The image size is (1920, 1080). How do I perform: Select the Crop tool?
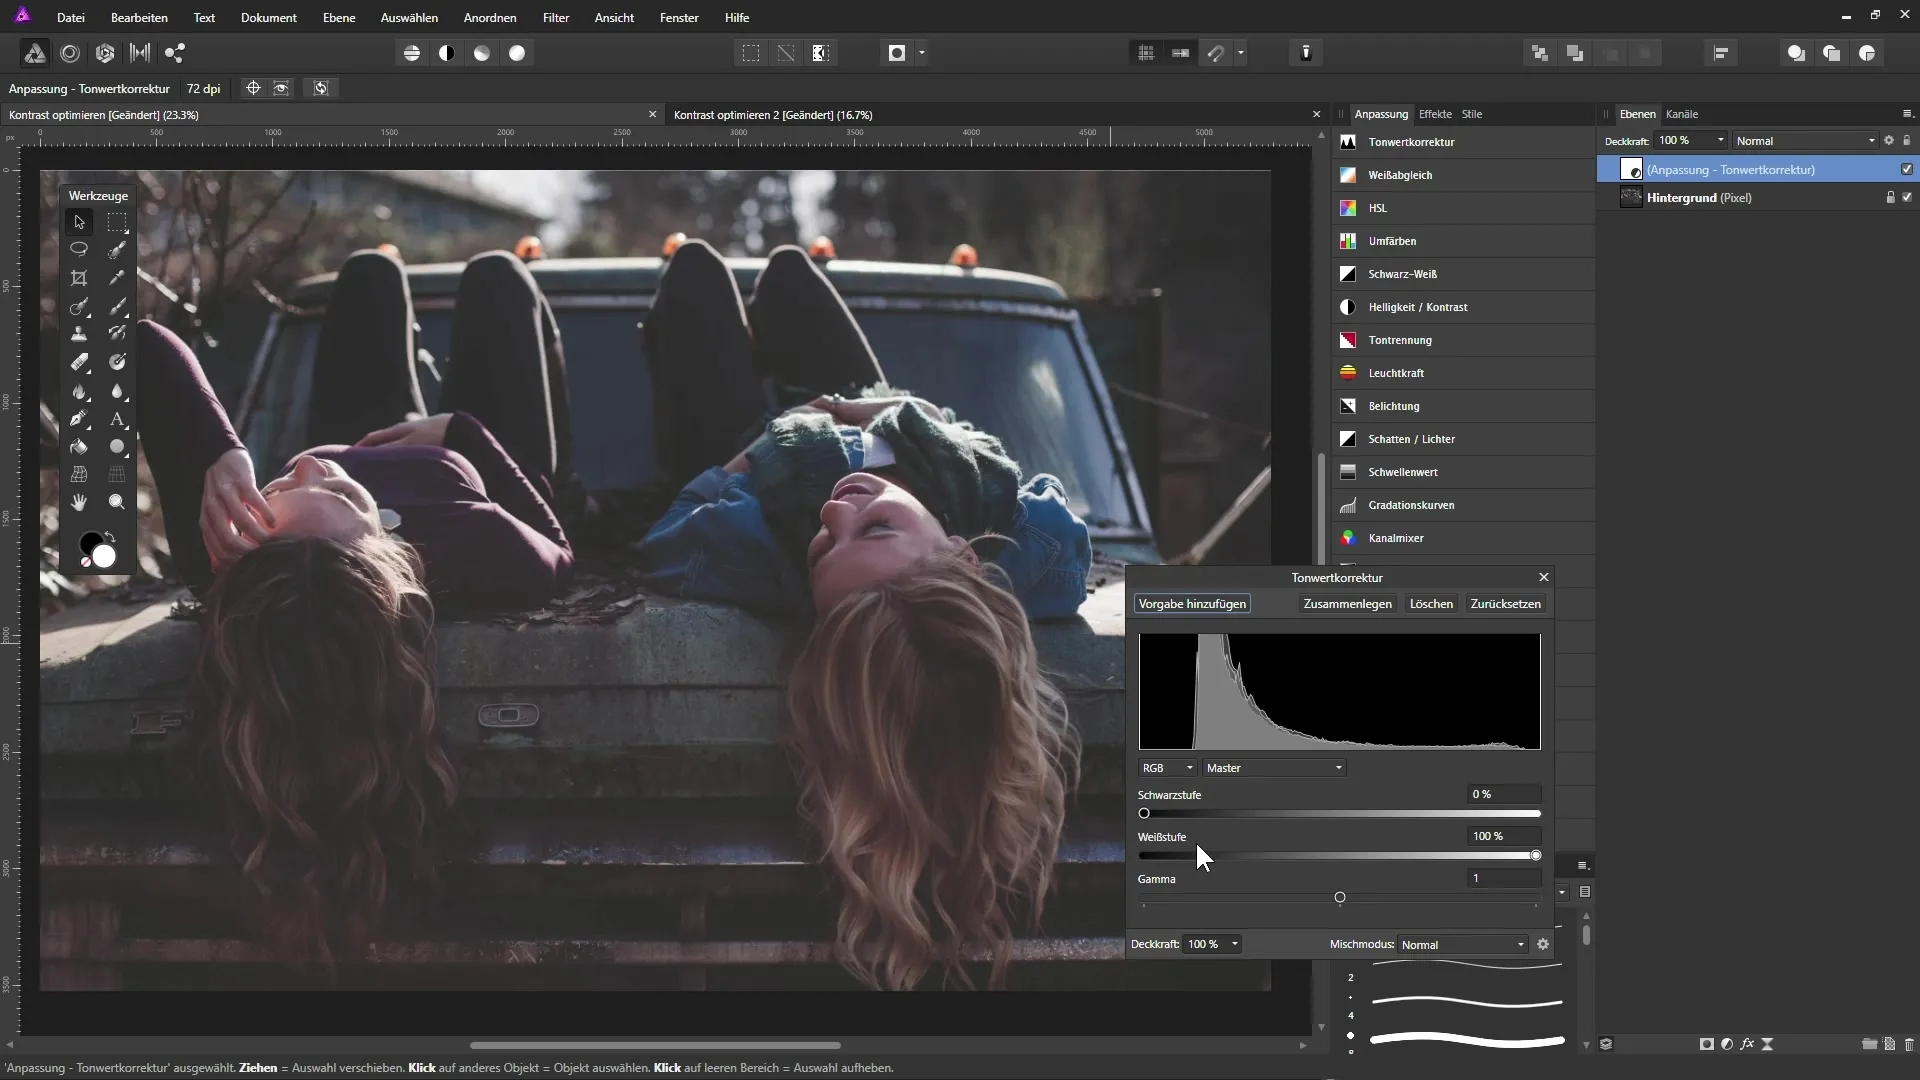pyautogui.click(x=79, y=278)
